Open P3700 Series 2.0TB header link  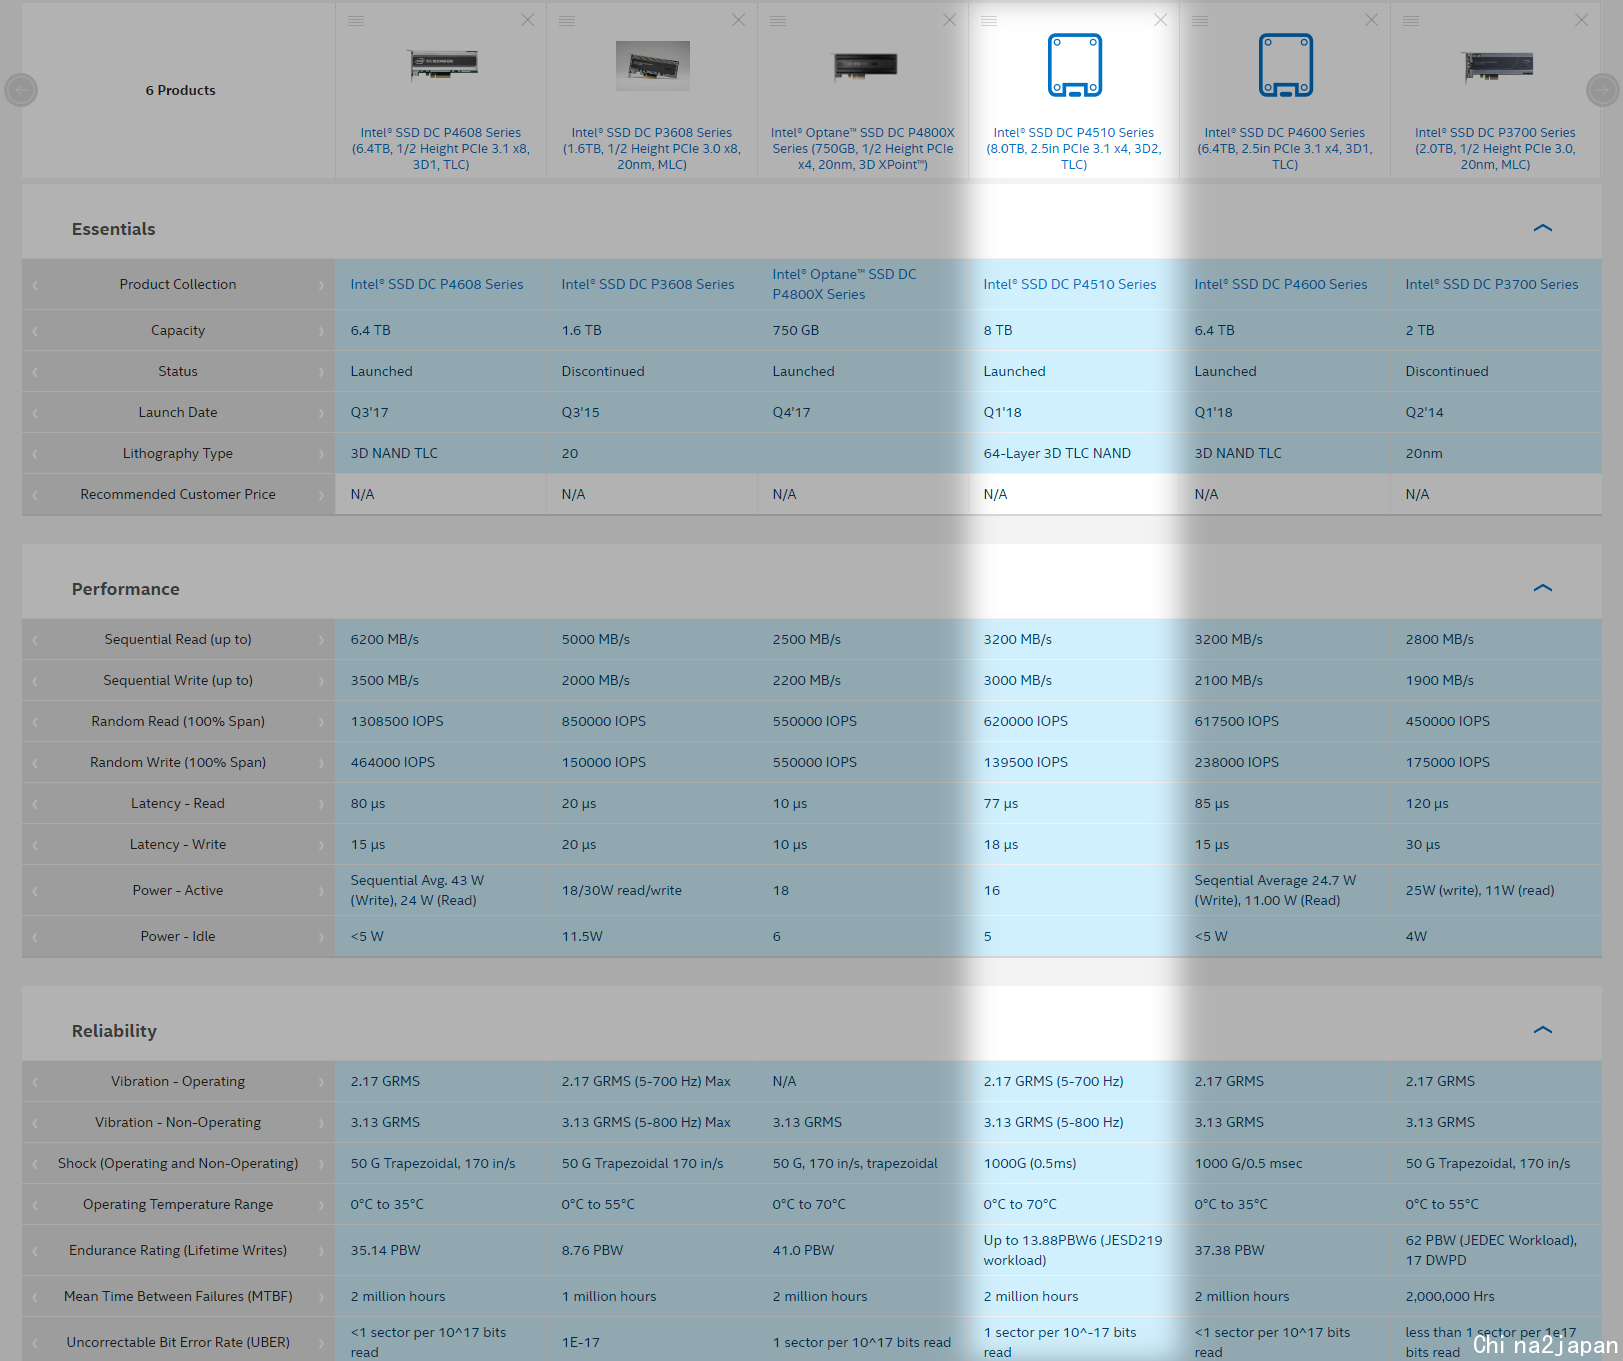pos(1495,148)
